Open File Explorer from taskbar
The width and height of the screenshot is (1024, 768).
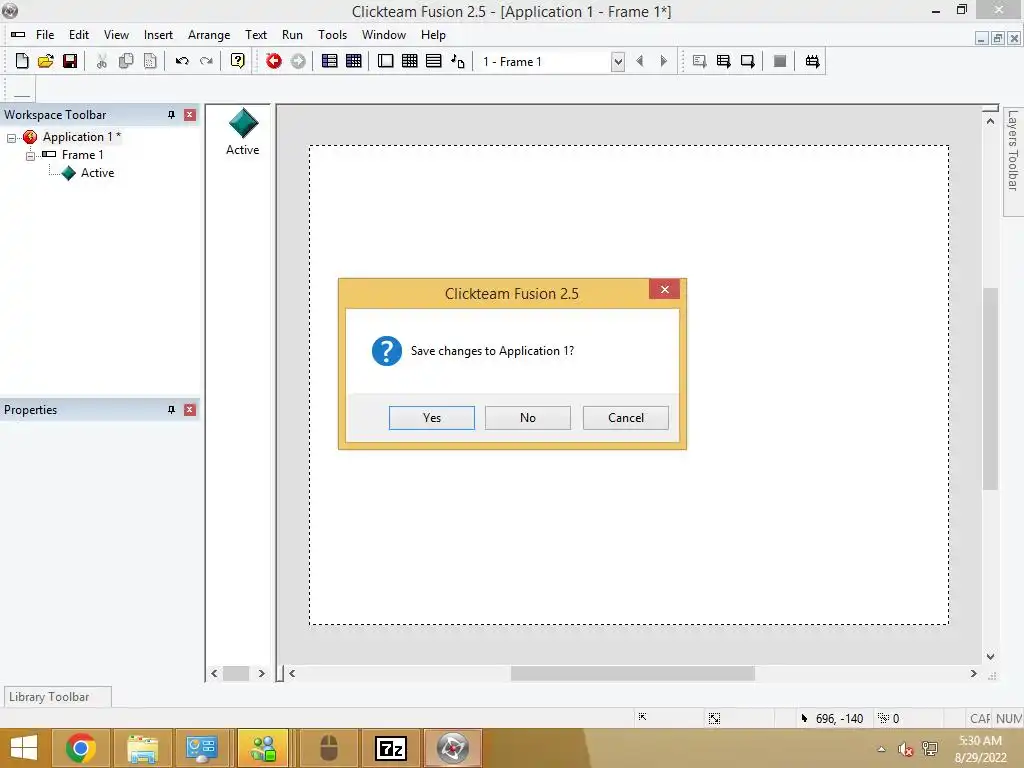(143, 748)
